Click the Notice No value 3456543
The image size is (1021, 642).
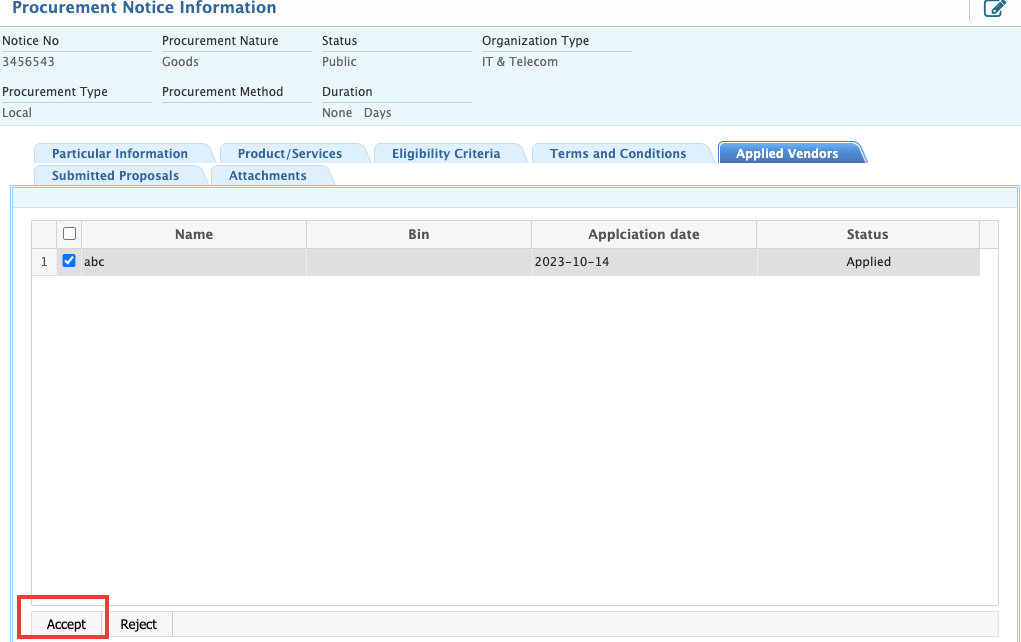pyautogui.click(x=28, y=61)
